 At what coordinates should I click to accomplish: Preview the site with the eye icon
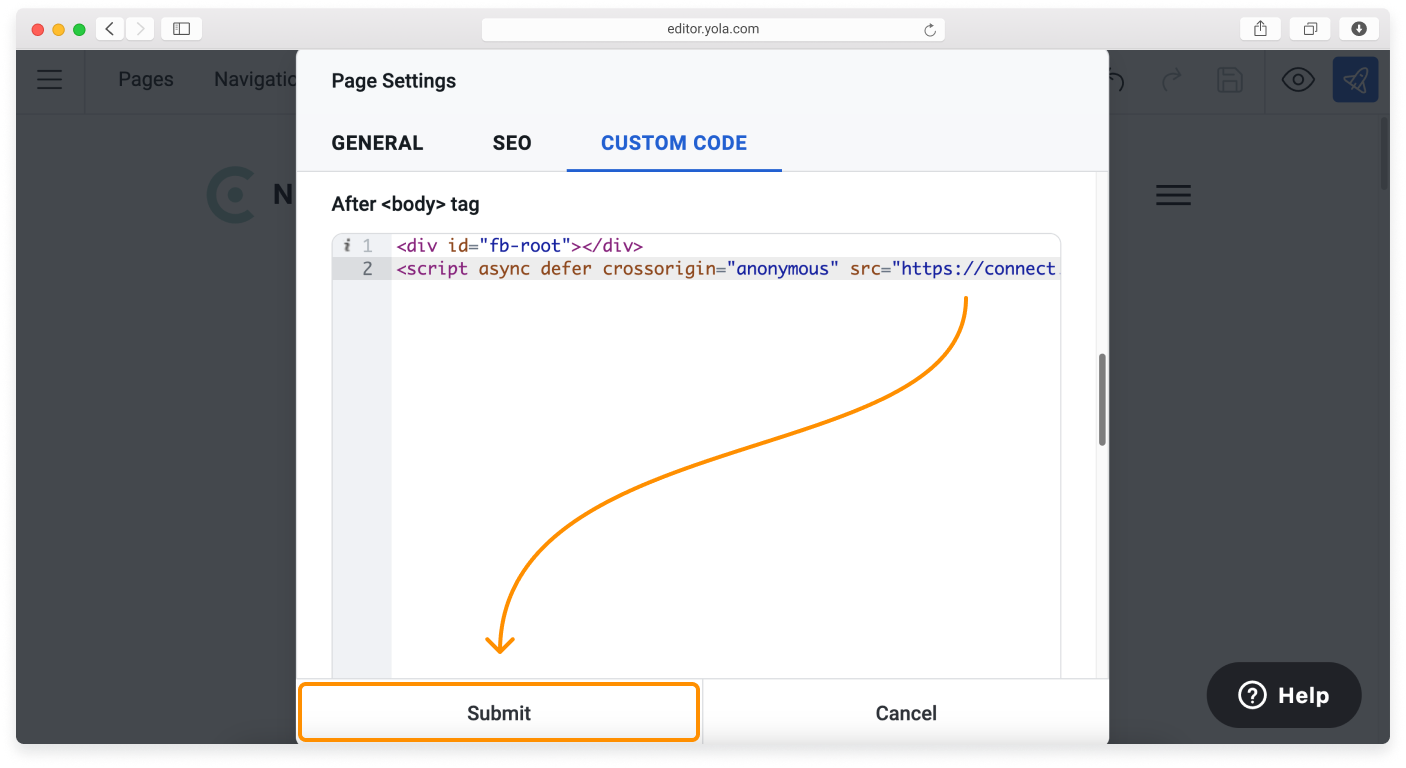pos(1298,79)
